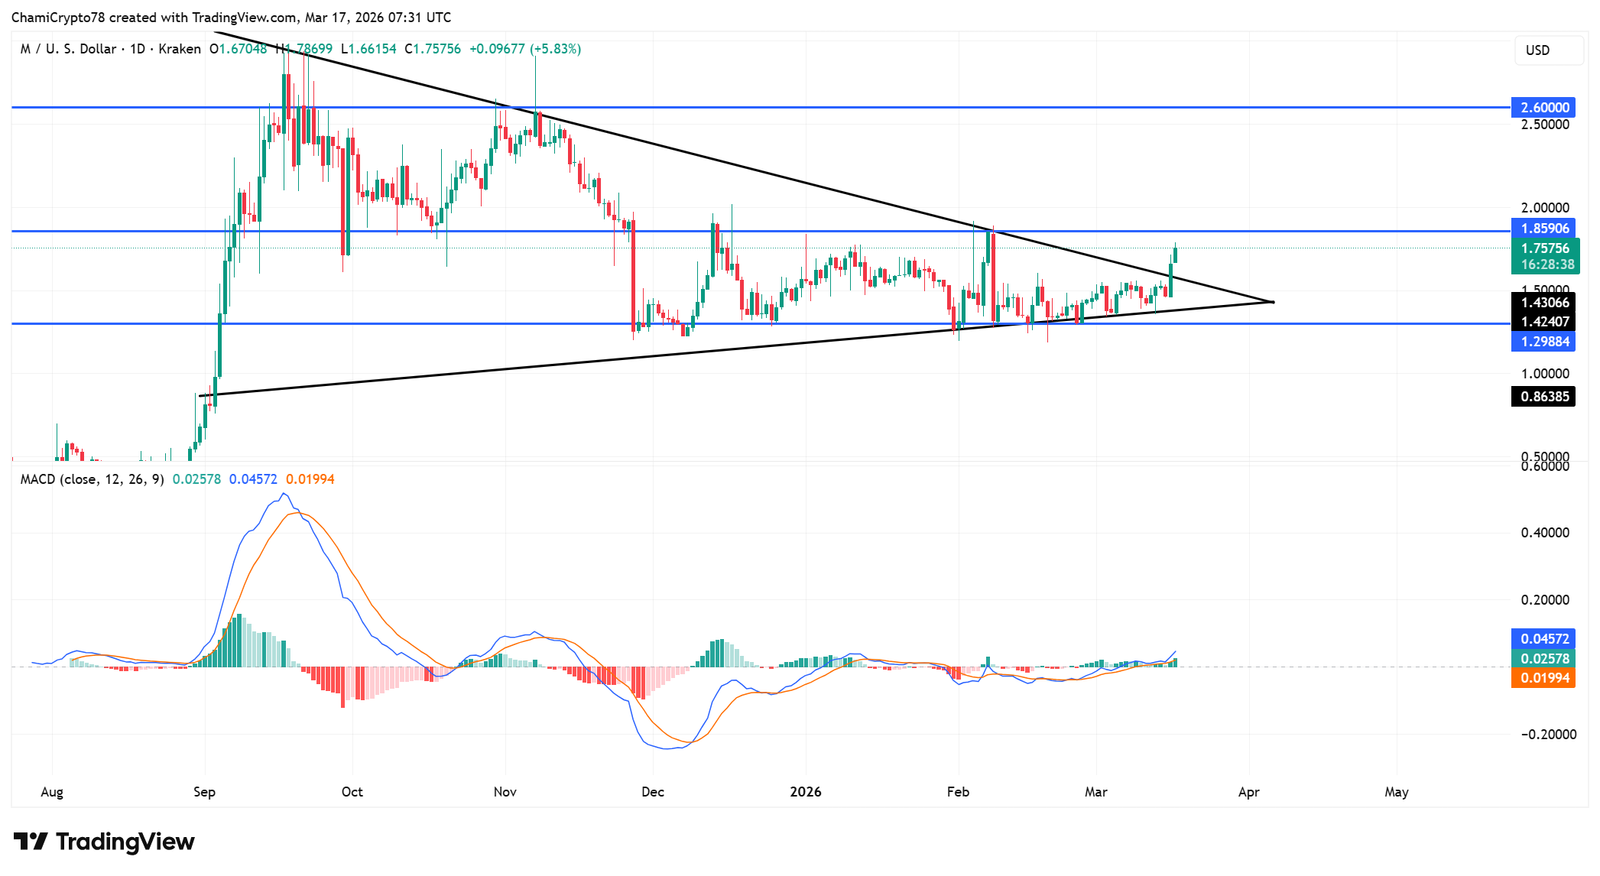The width and height of the screenshot is (1600, 876).
Task: Click the TradingView logo icon
Action: click(30, 842)
